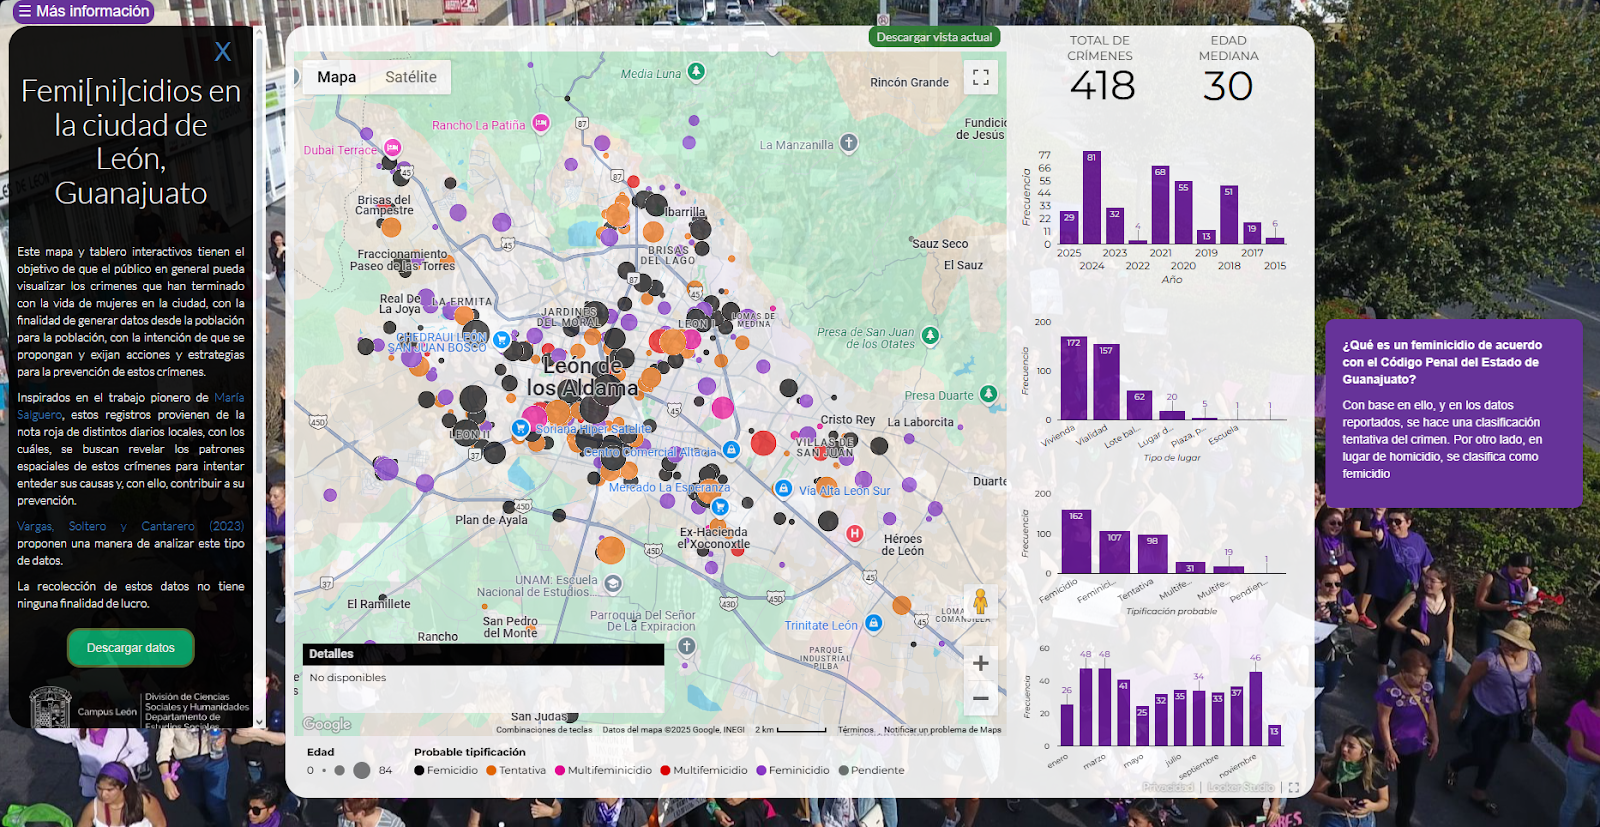Click Notificar un problema de Maps
This screenshot has height=827, width=1600.
(942, 730)
